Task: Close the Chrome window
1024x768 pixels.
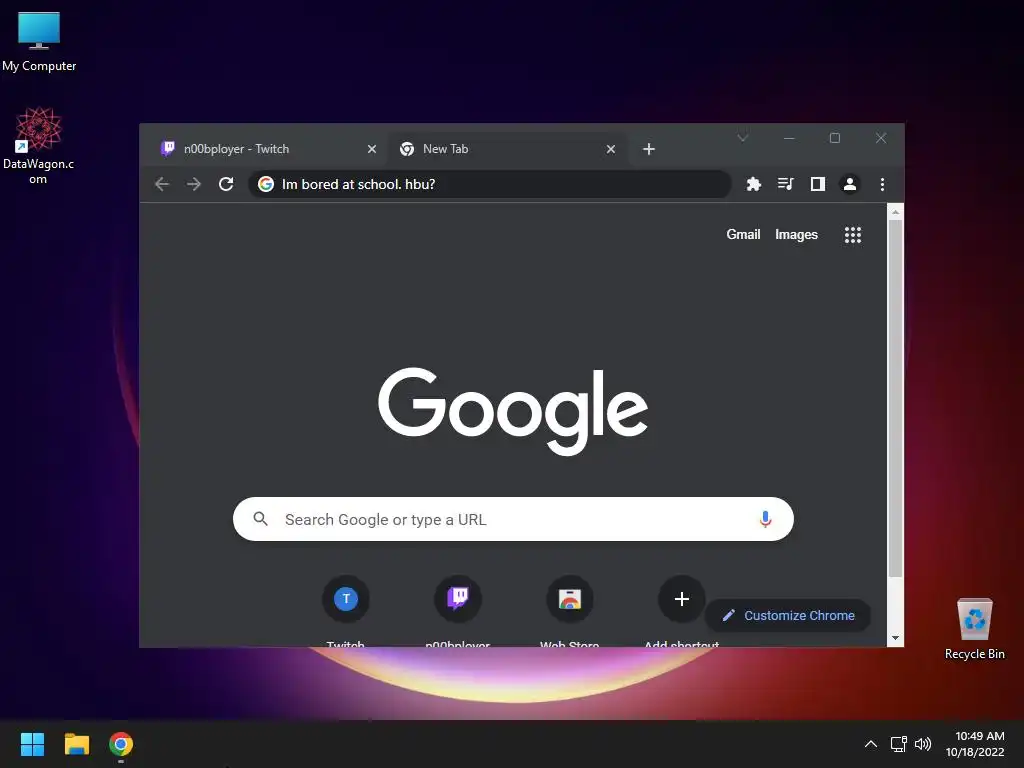Action: (x=881, y=138)
